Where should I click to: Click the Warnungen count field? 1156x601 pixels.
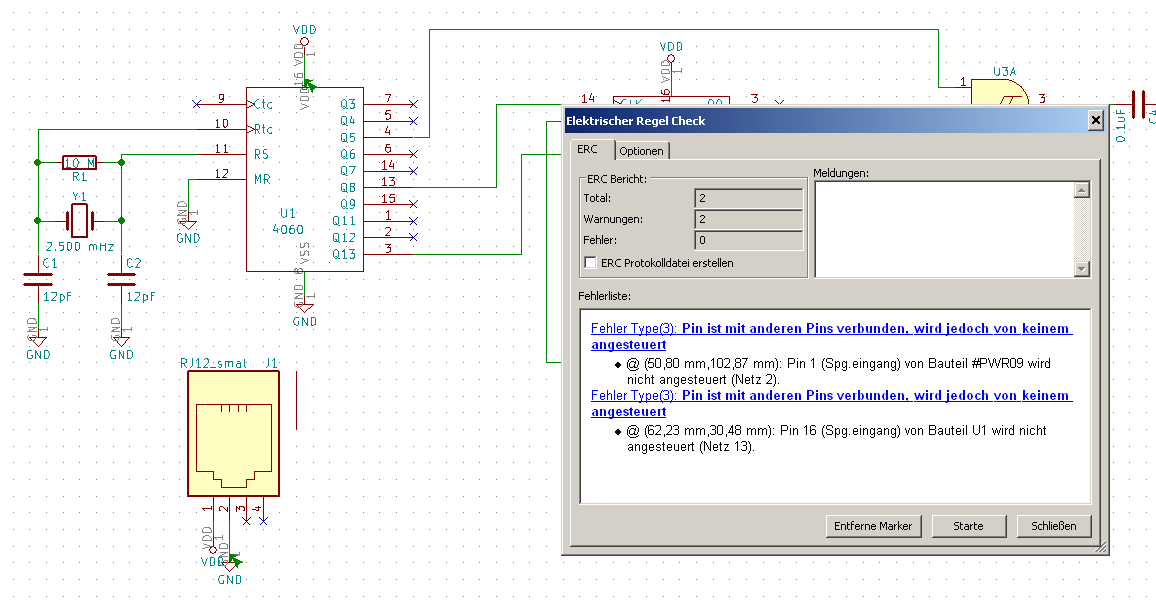pos(748,219)
